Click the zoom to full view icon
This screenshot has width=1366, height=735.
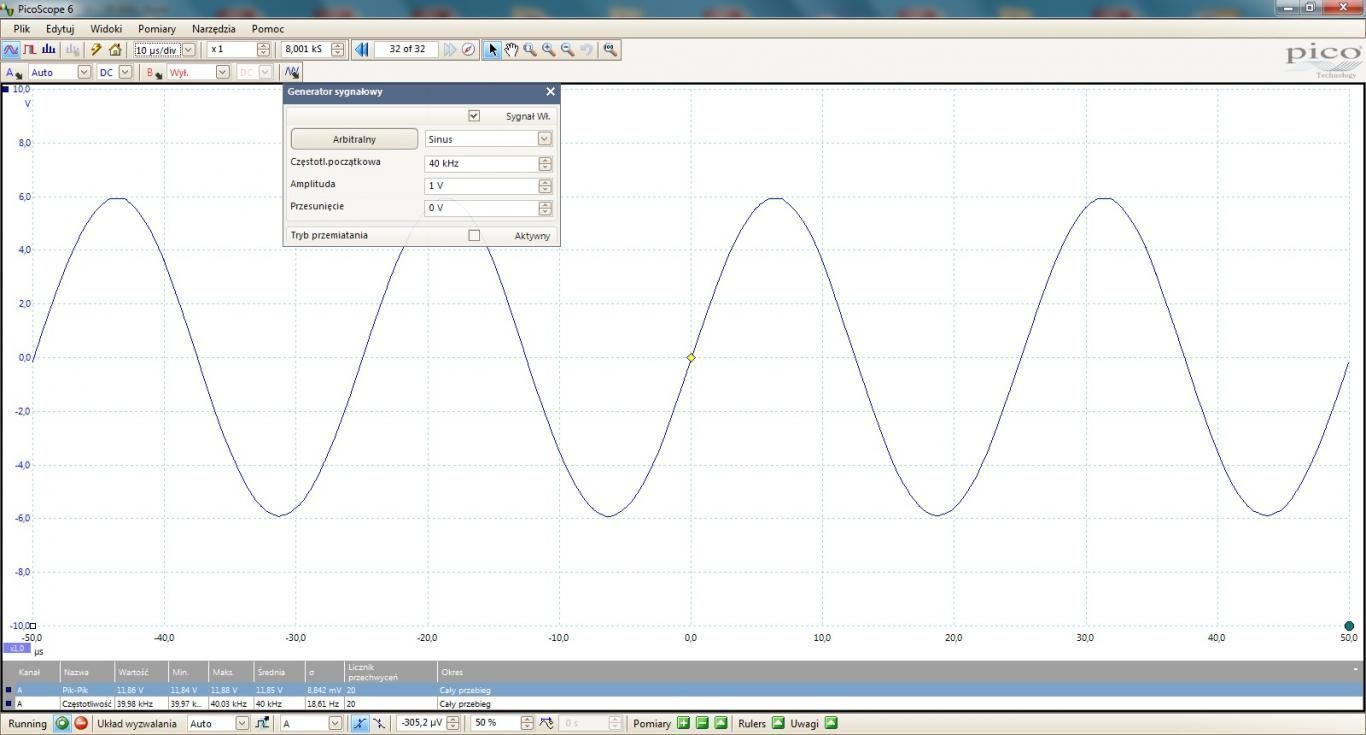coord(610,49)
